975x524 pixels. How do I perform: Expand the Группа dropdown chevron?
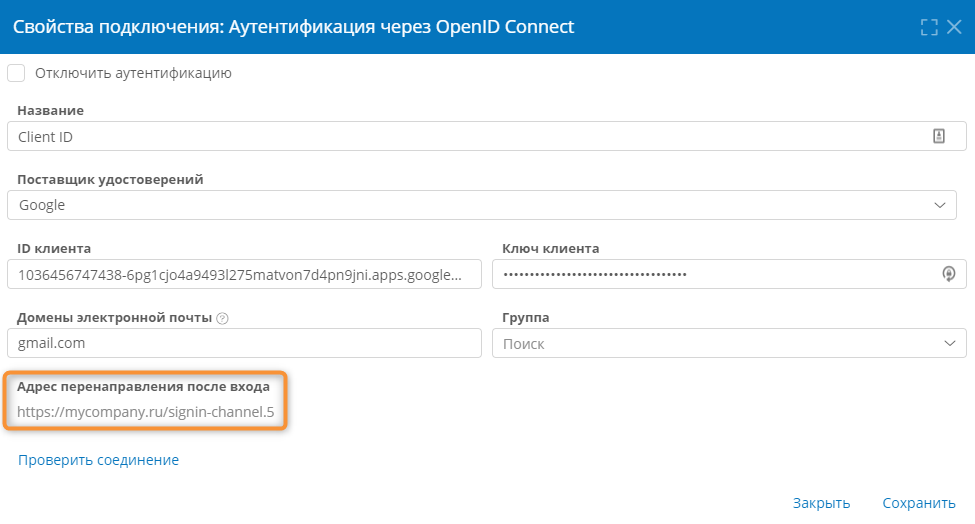pyautogui.click(x=949, y=343)
